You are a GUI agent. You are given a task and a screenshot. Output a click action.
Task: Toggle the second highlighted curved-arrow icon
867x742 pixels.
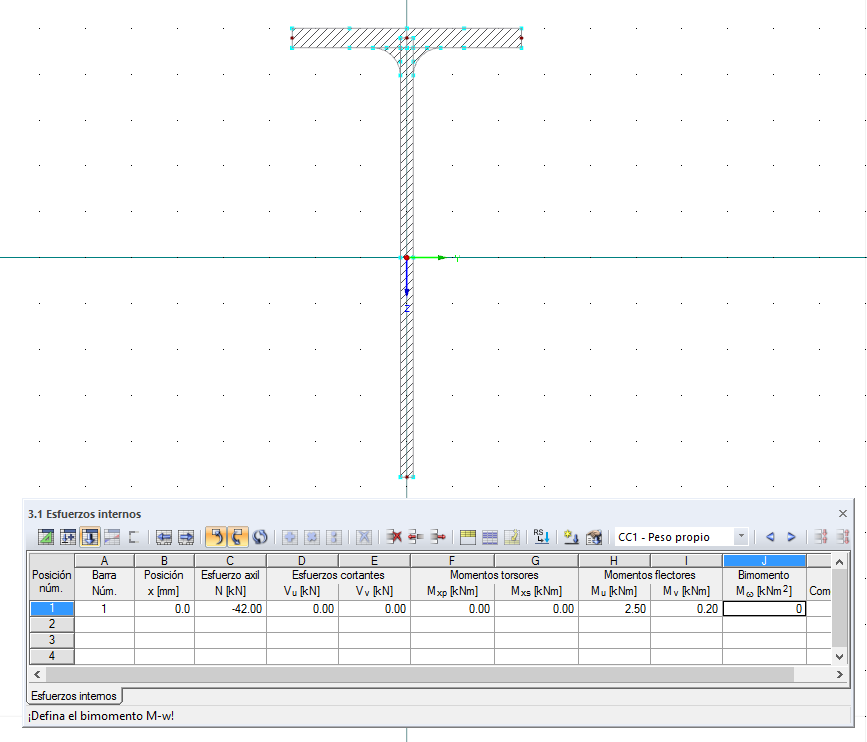click(x=238, y=537)
